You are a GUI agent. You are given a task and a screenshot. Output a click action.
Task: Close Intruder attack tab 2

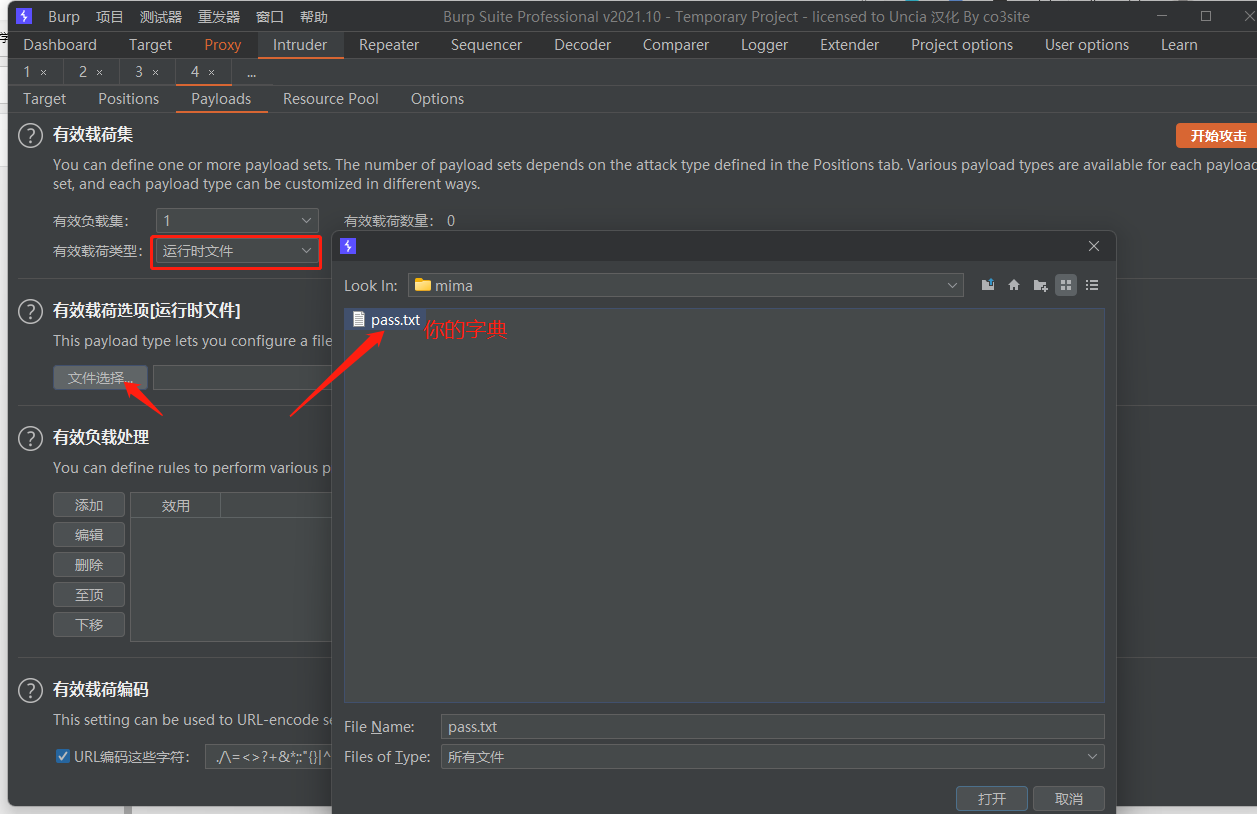pos(99,73)
